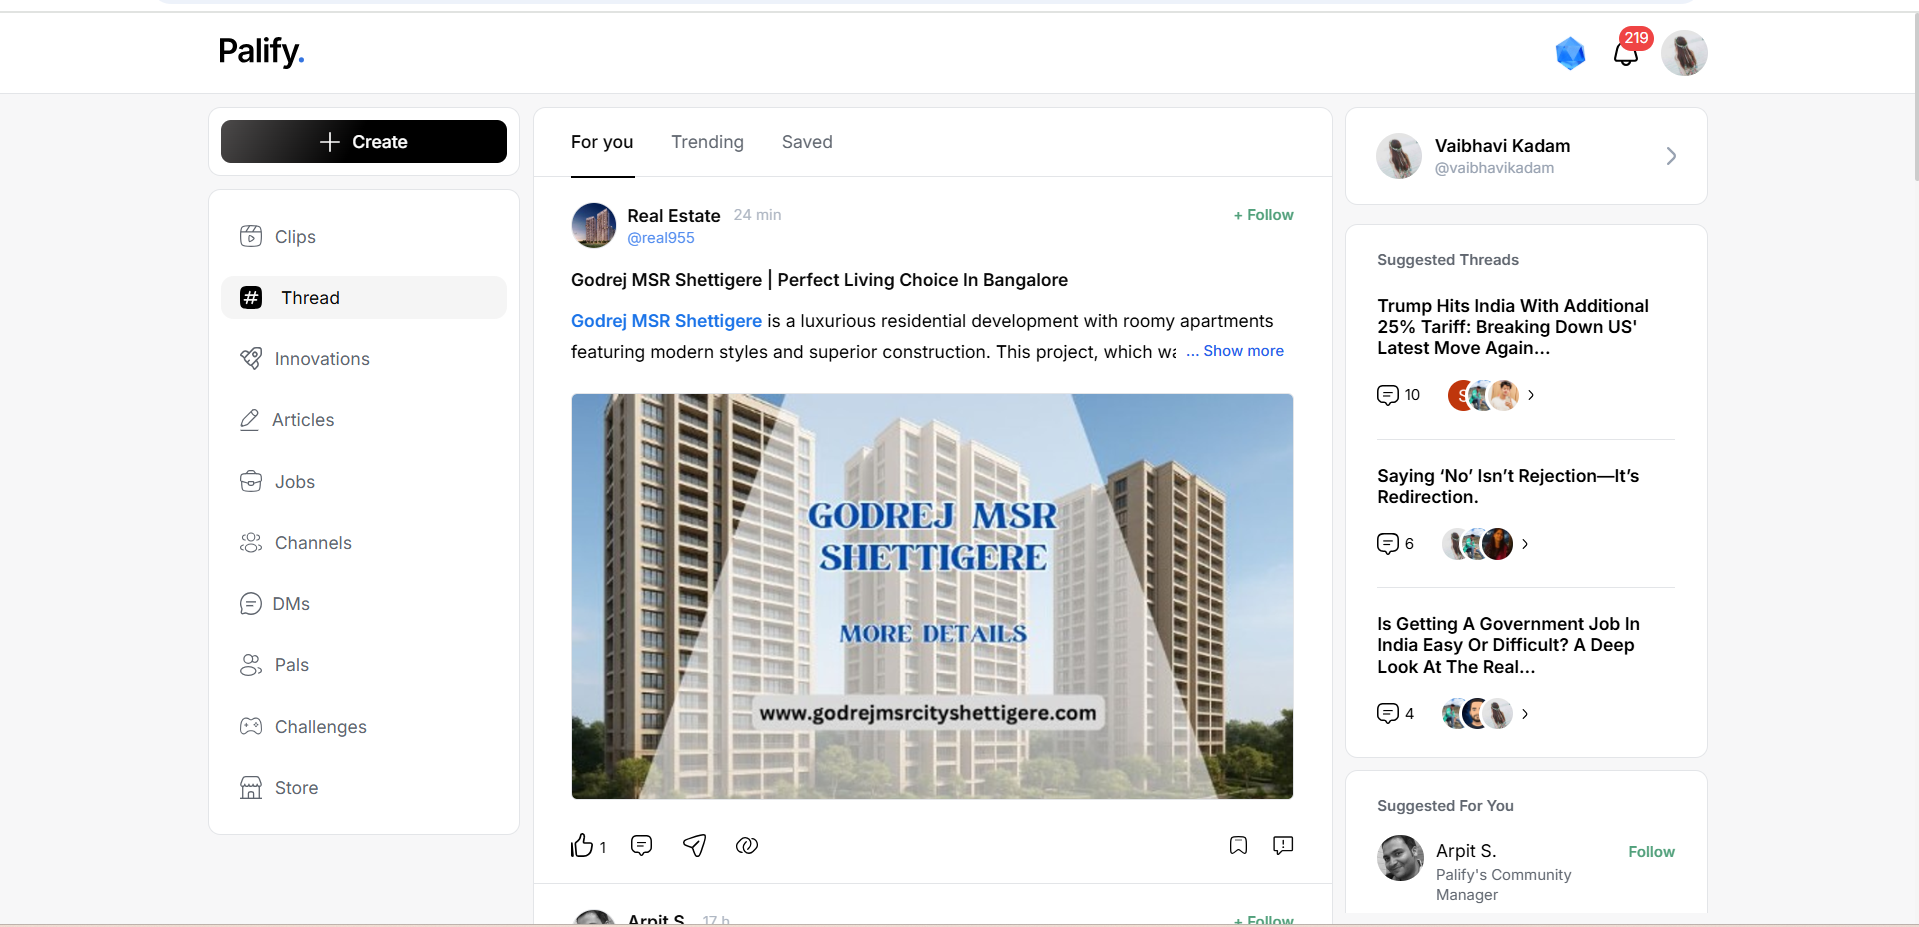Click participant avatars on Saying 'No' thread

[1477, 544]
